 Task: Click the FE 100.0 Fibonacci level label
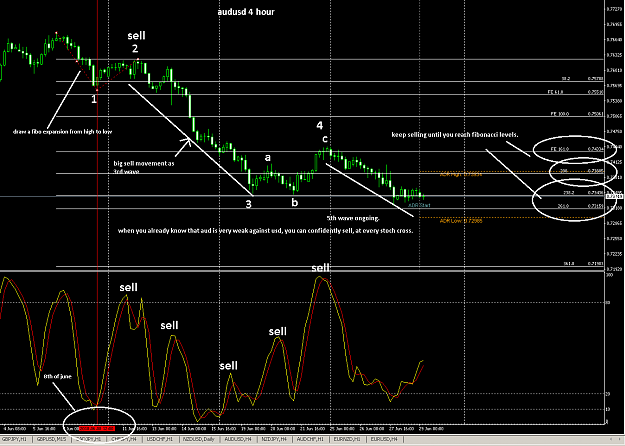click(x=560, y=114)
